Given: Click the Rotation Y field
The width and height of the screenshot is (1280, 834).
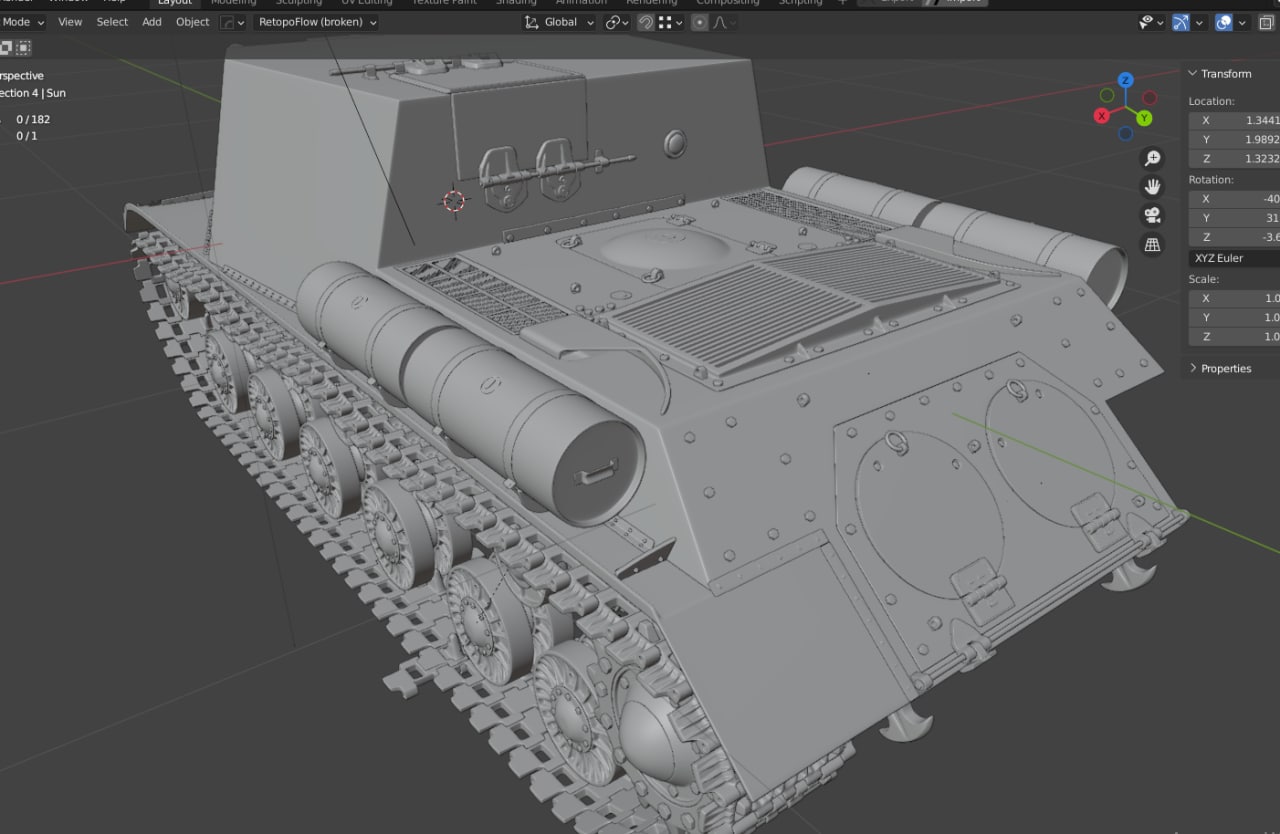Looking at the screenshot, I should (x=1234, y=217).
